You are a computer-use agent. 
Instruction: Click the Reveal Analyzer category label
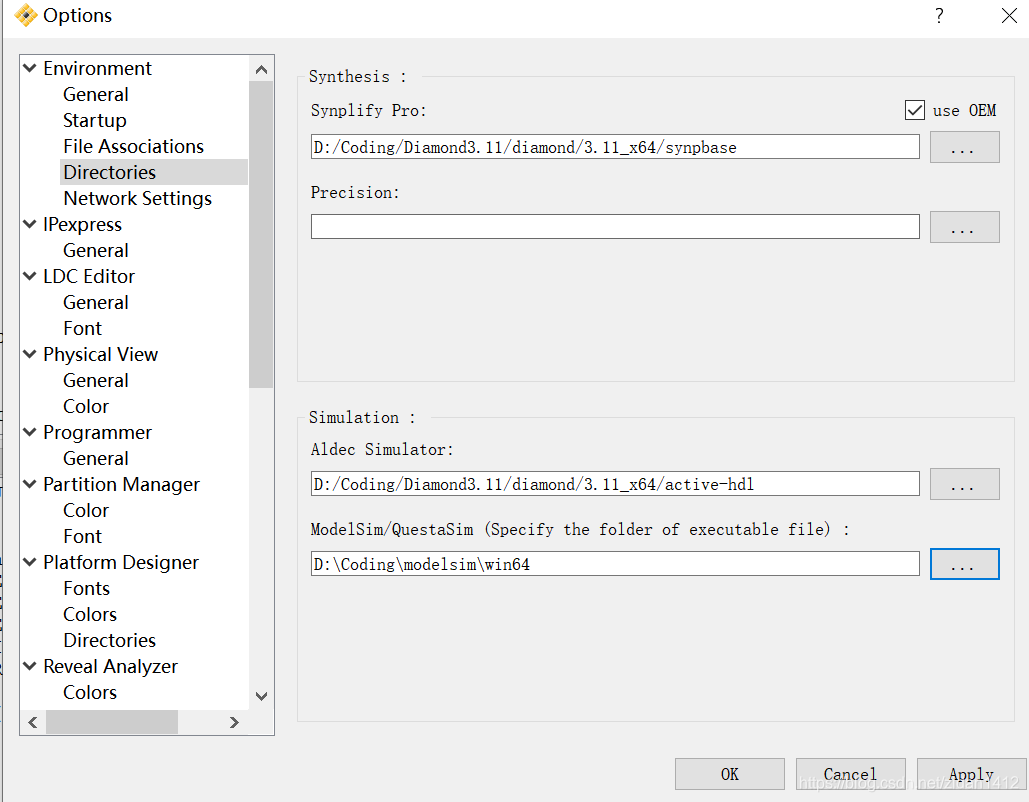pyautogui.click(x=110, y=666)
